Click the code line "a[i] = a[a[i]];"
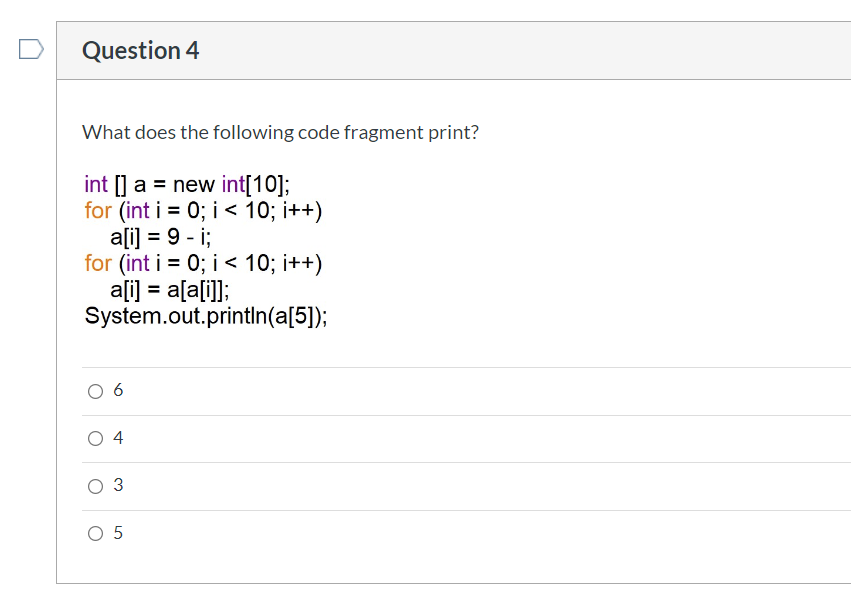The width and height of the screenshot is (851, 590). click(170, 289)
